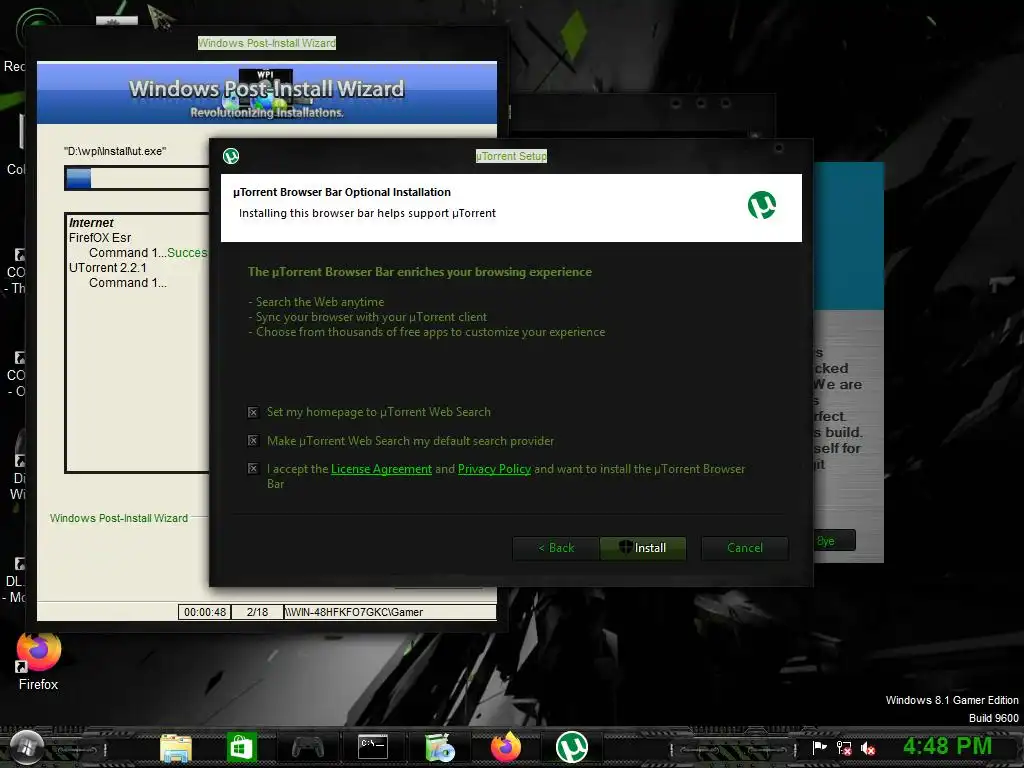Viewport: 1024px width, 768px height.
Task: Open the game controller taskbar icon
Action: [308, 746]
